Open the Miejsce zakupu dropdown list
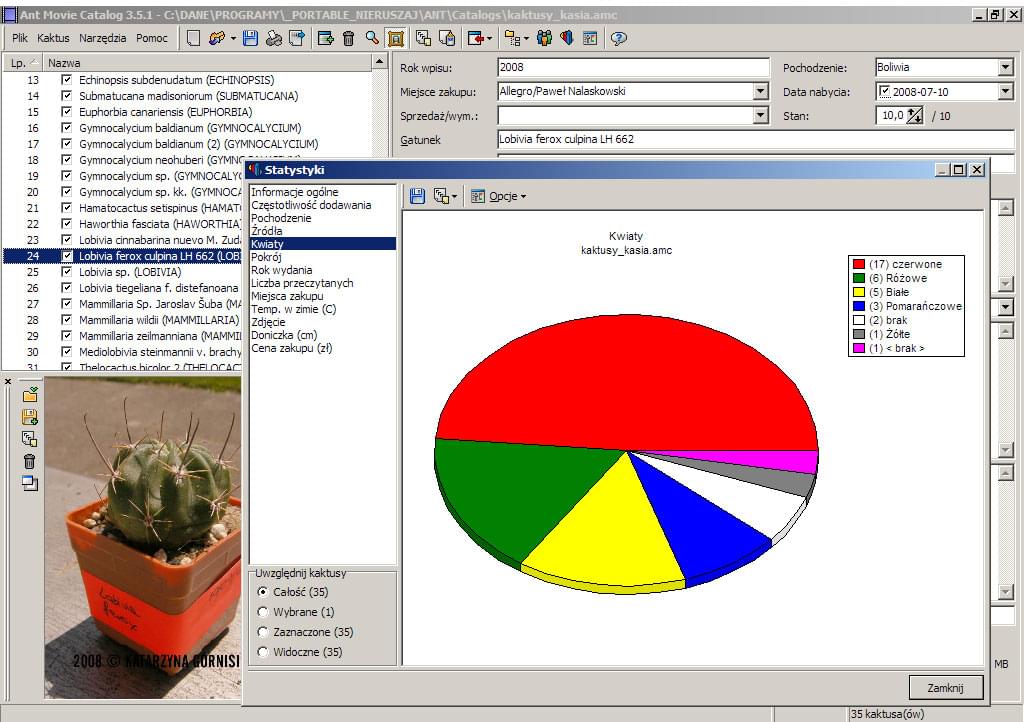Image resolution: width=1024 pixels, height=722 pixels. point(760,92)
